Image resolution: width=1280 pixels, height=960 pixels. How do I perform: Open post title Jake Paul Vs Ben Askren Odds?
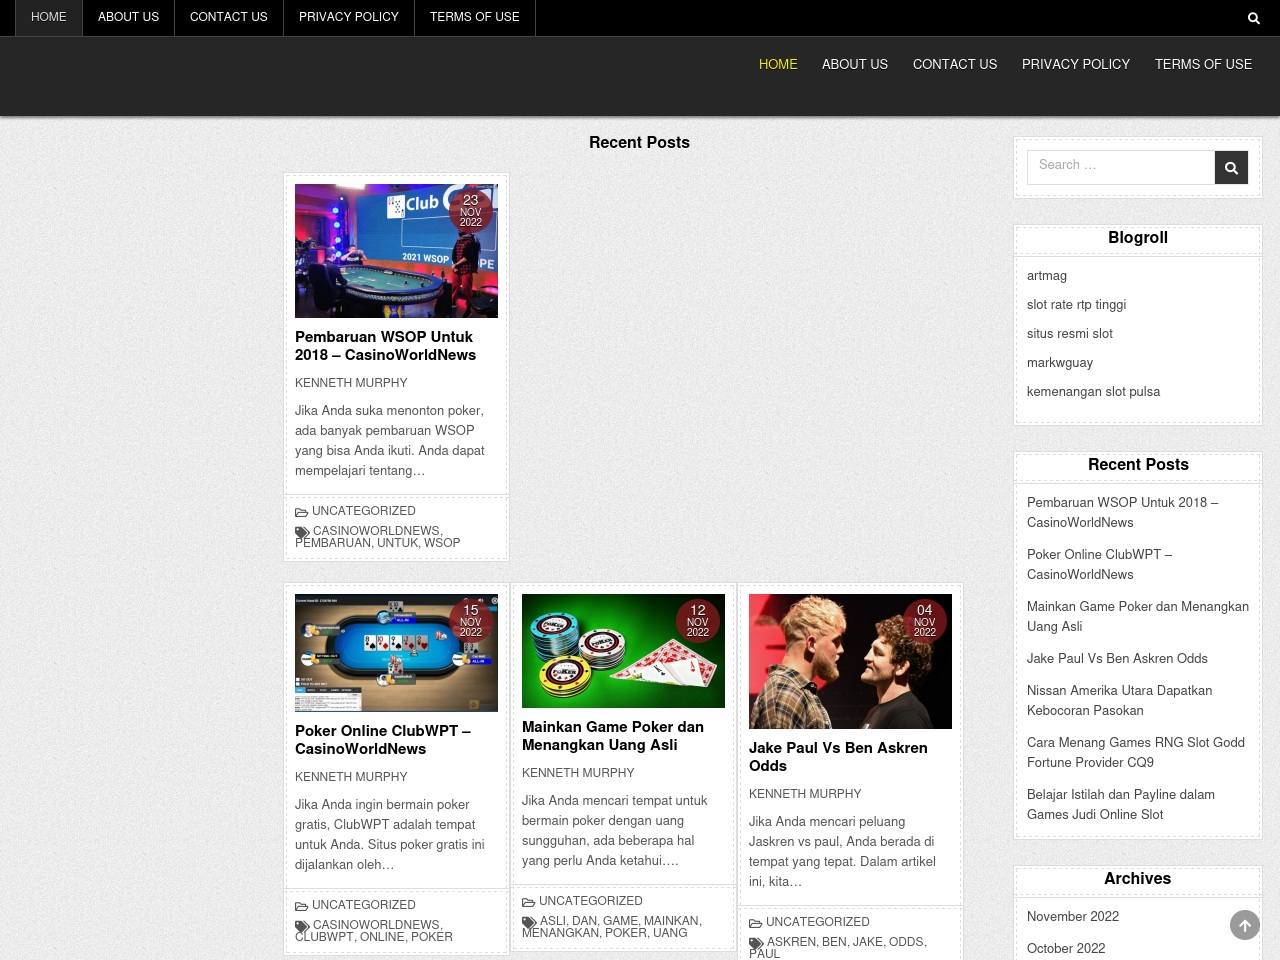[x=838, y=757]
